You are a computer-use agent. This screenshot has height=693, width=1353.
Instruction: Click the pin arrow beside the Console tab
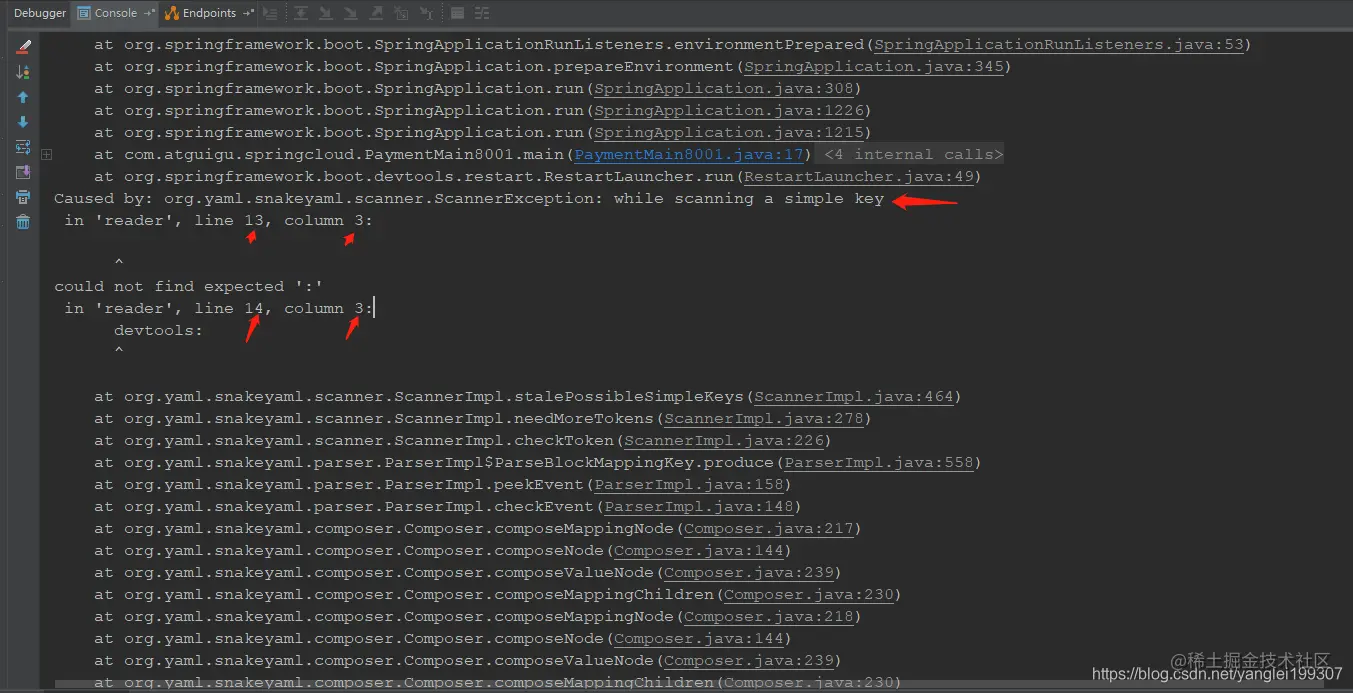150,13
